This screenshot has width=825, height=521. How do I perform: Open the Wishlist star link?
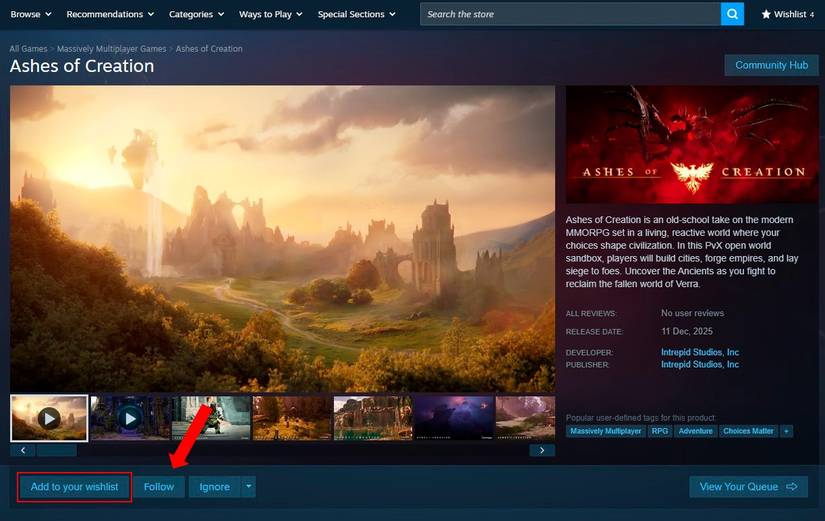pos(788,14)
